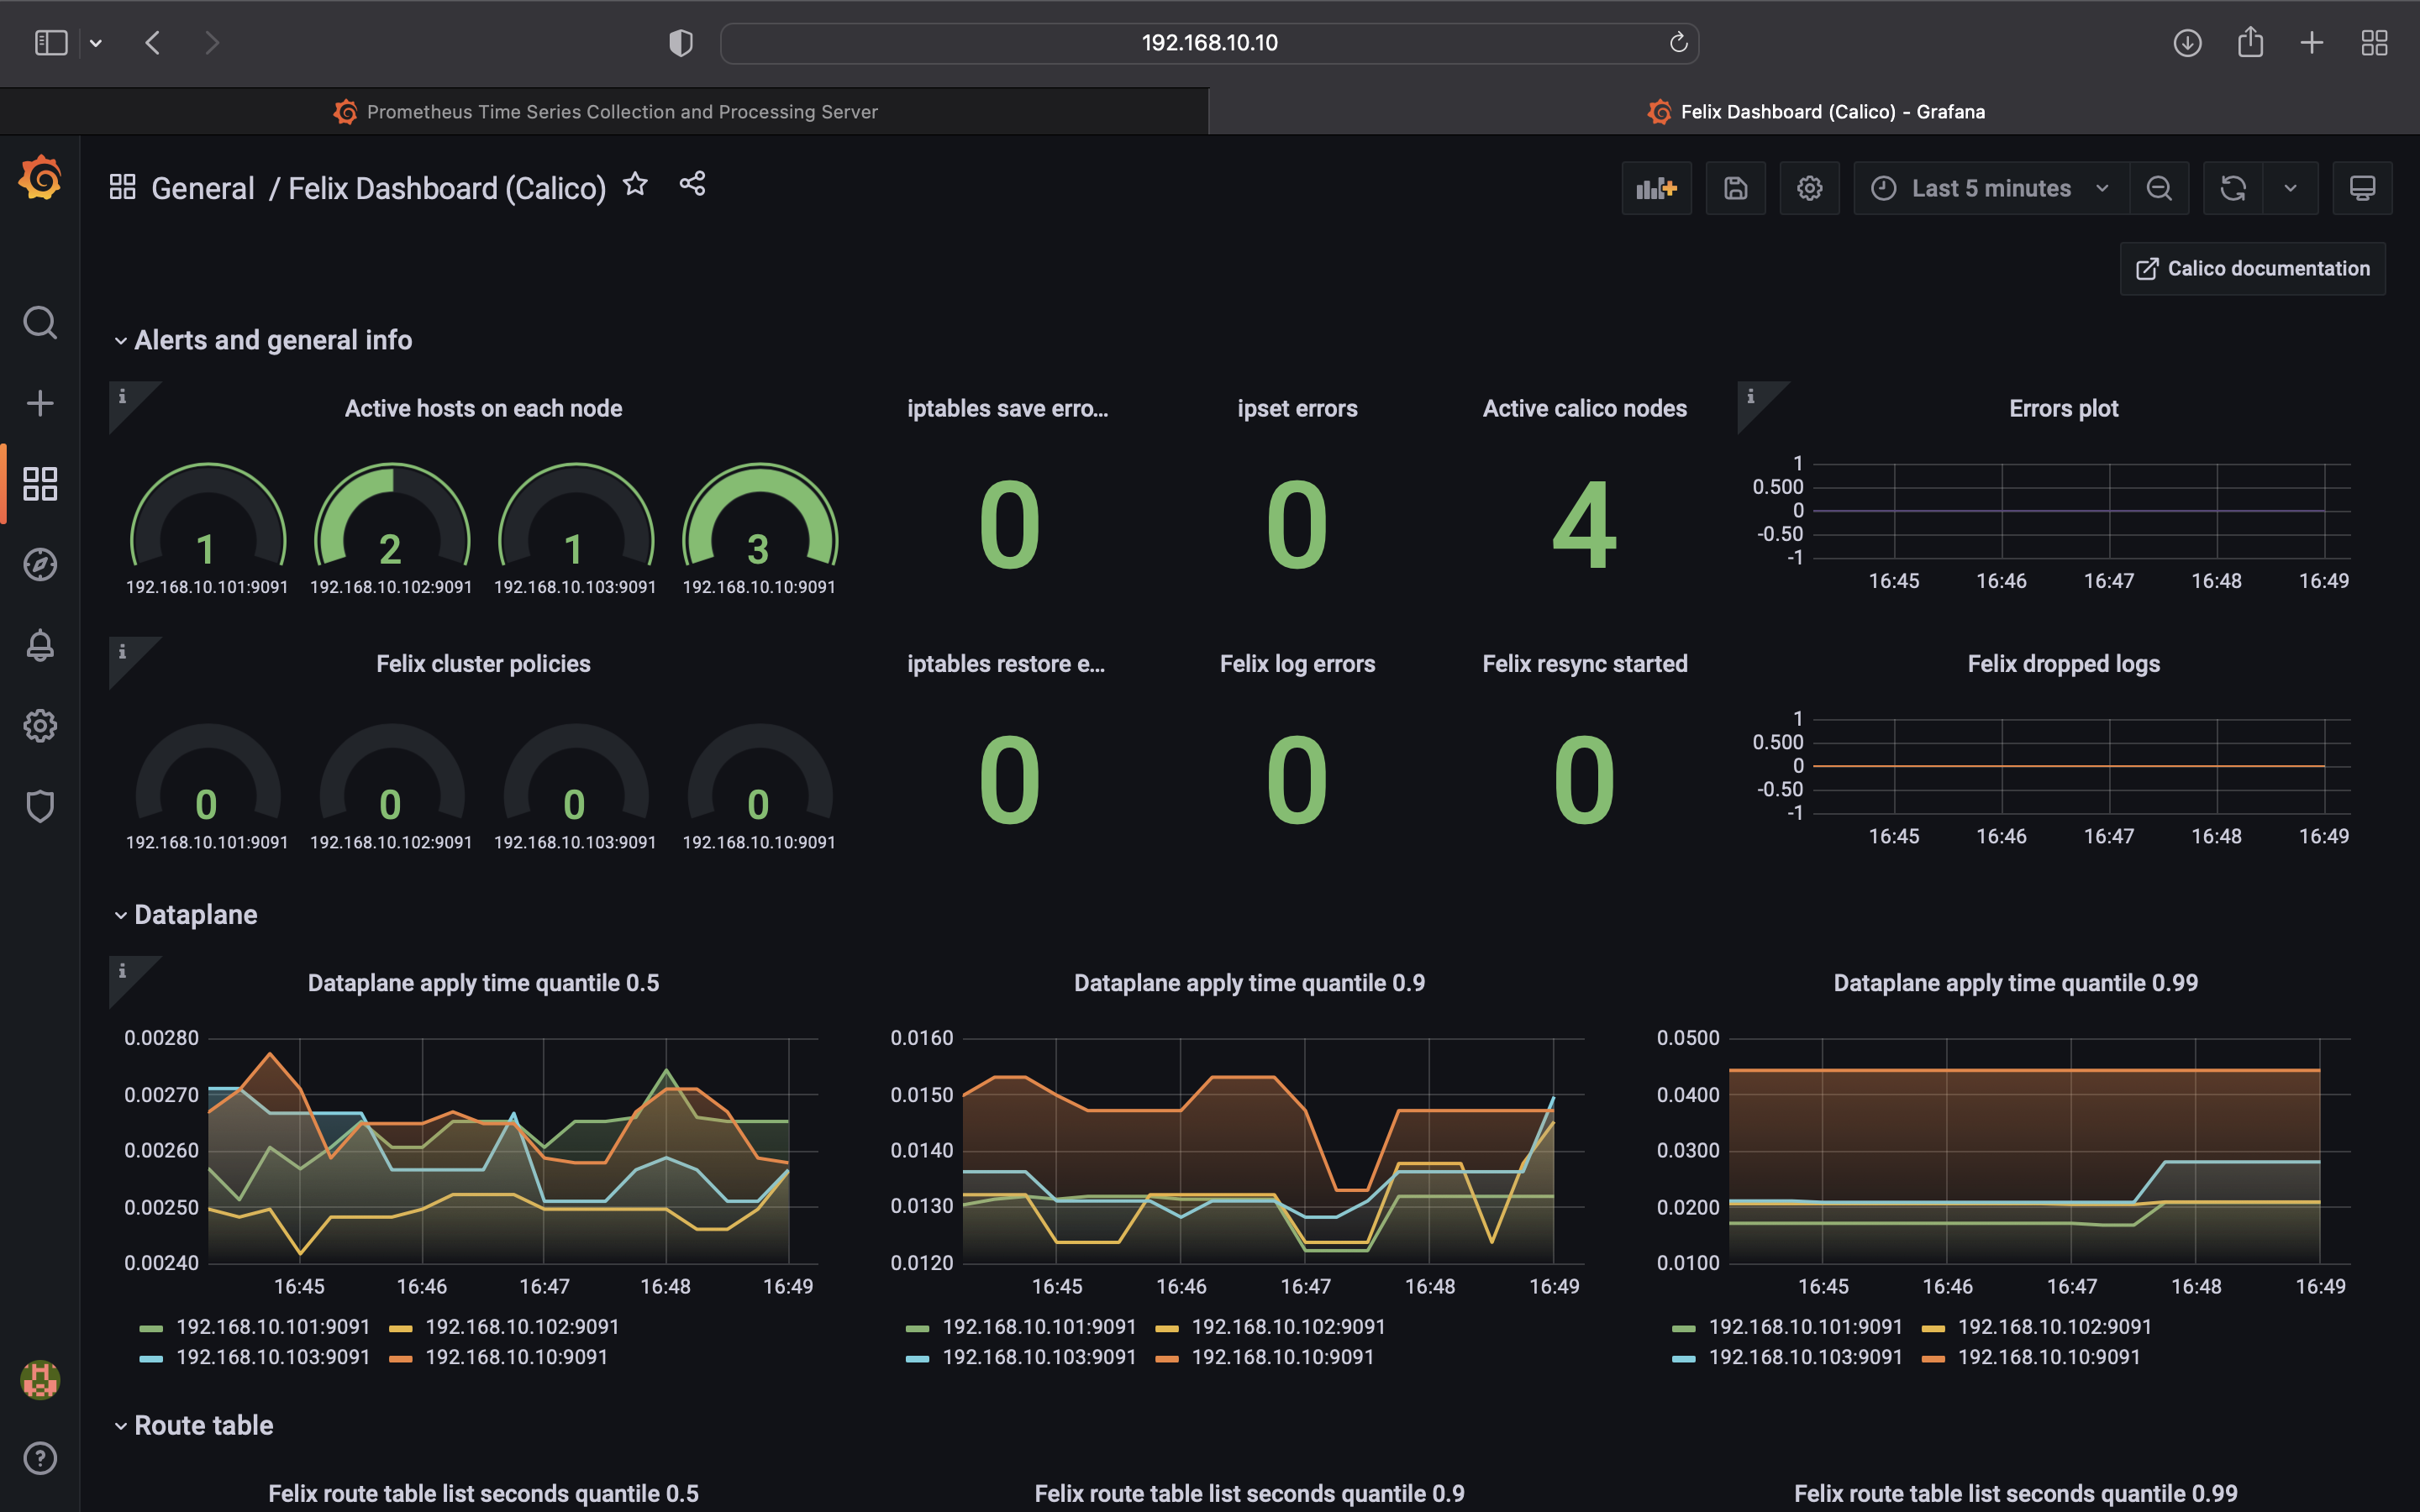2420x1512 pixels.
Task: Toggle 192.168.10.10:9091 series in quantile 0.99 legend
Action: (x=2048, y=1357)
